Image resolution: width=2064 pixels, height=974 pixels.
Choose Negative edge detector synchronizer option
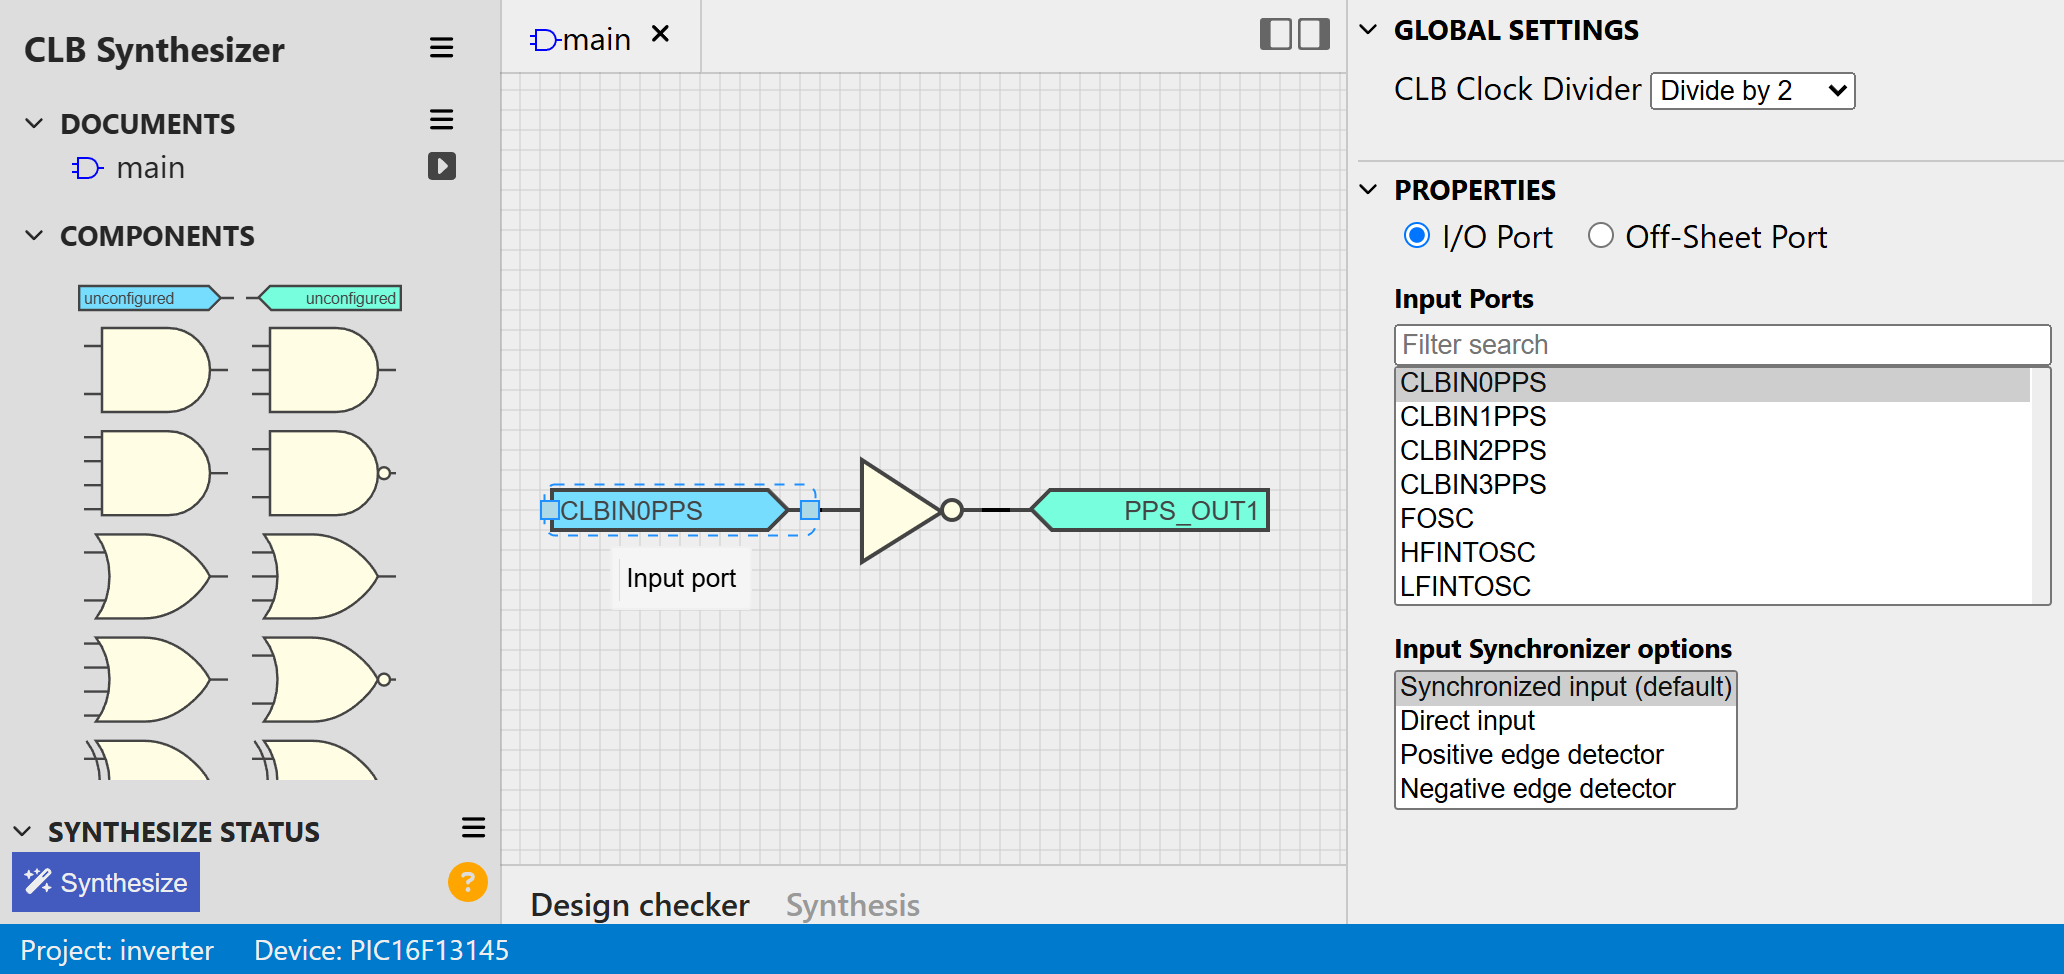[x=1566, y=789]
